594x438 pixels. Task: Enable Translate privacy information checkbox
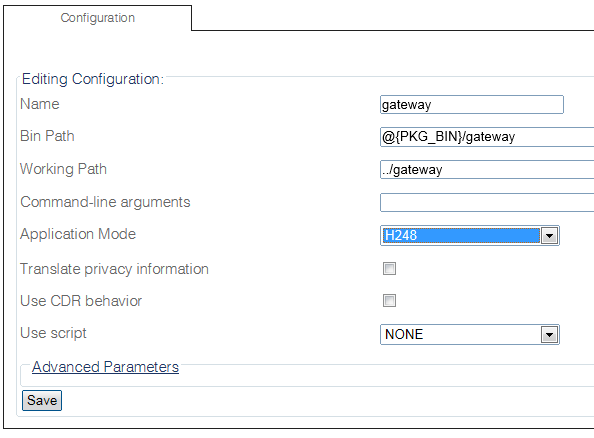point(389,269)
